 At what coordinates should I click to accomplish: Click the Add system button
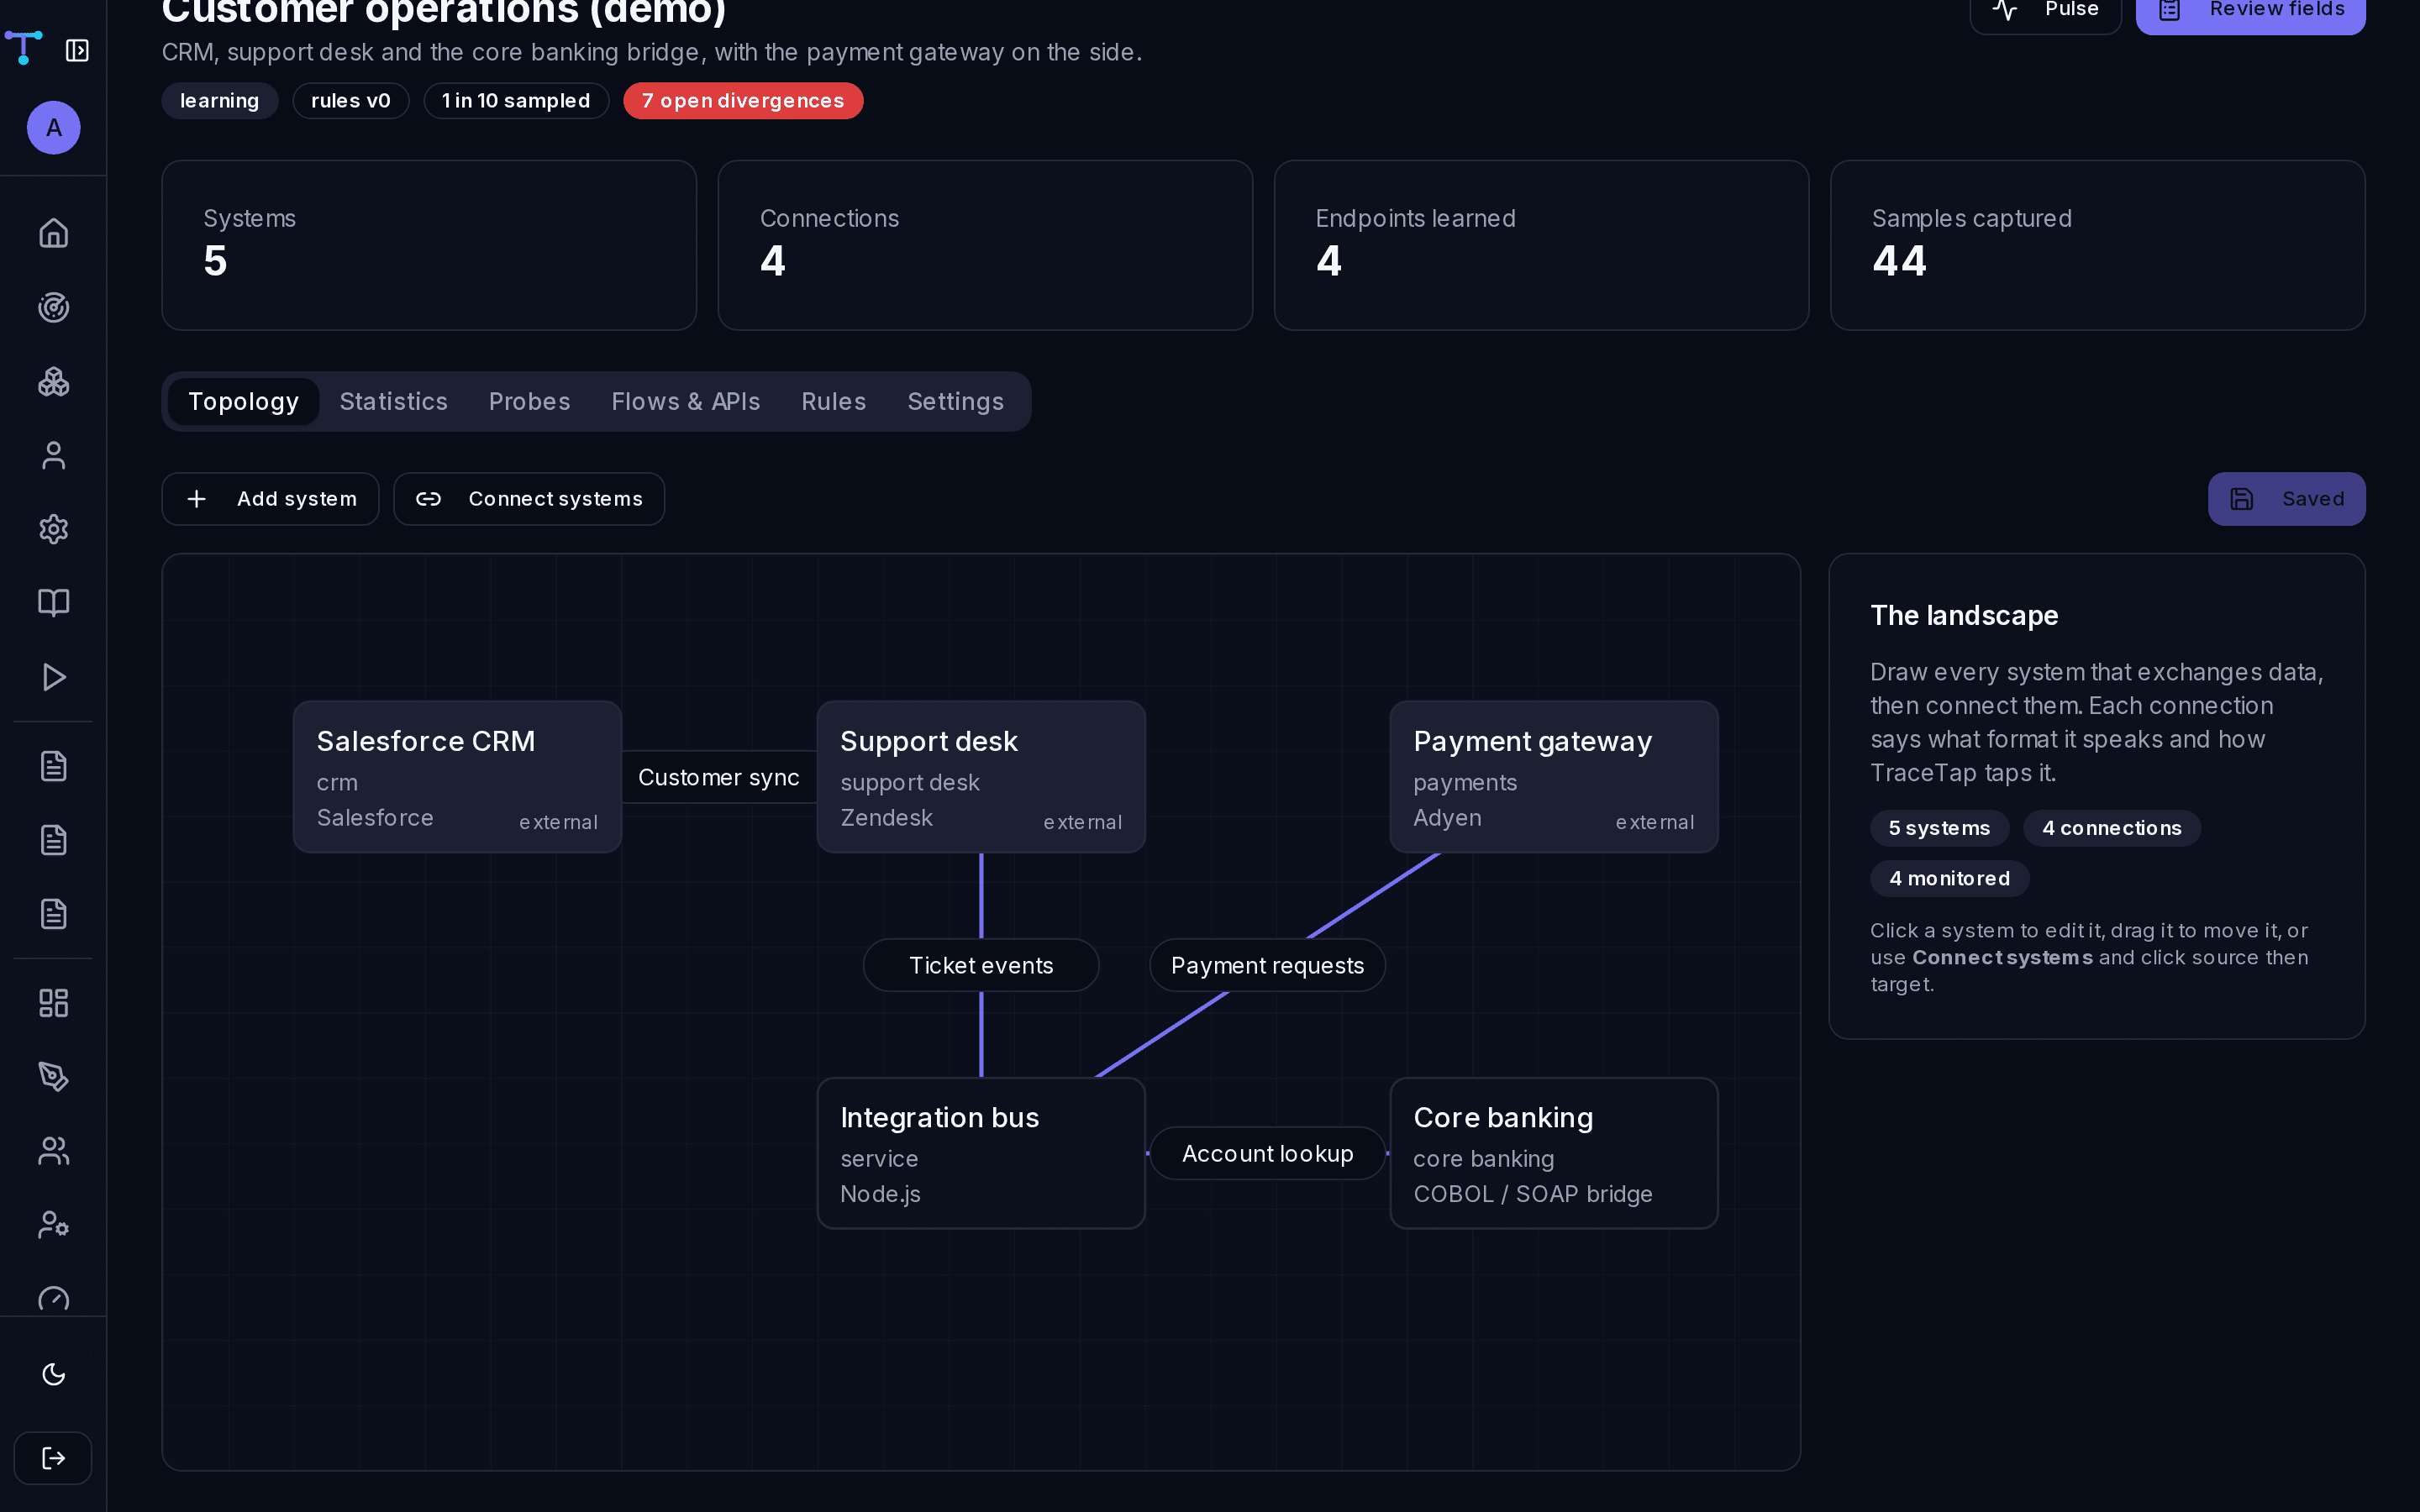[270, 499]
